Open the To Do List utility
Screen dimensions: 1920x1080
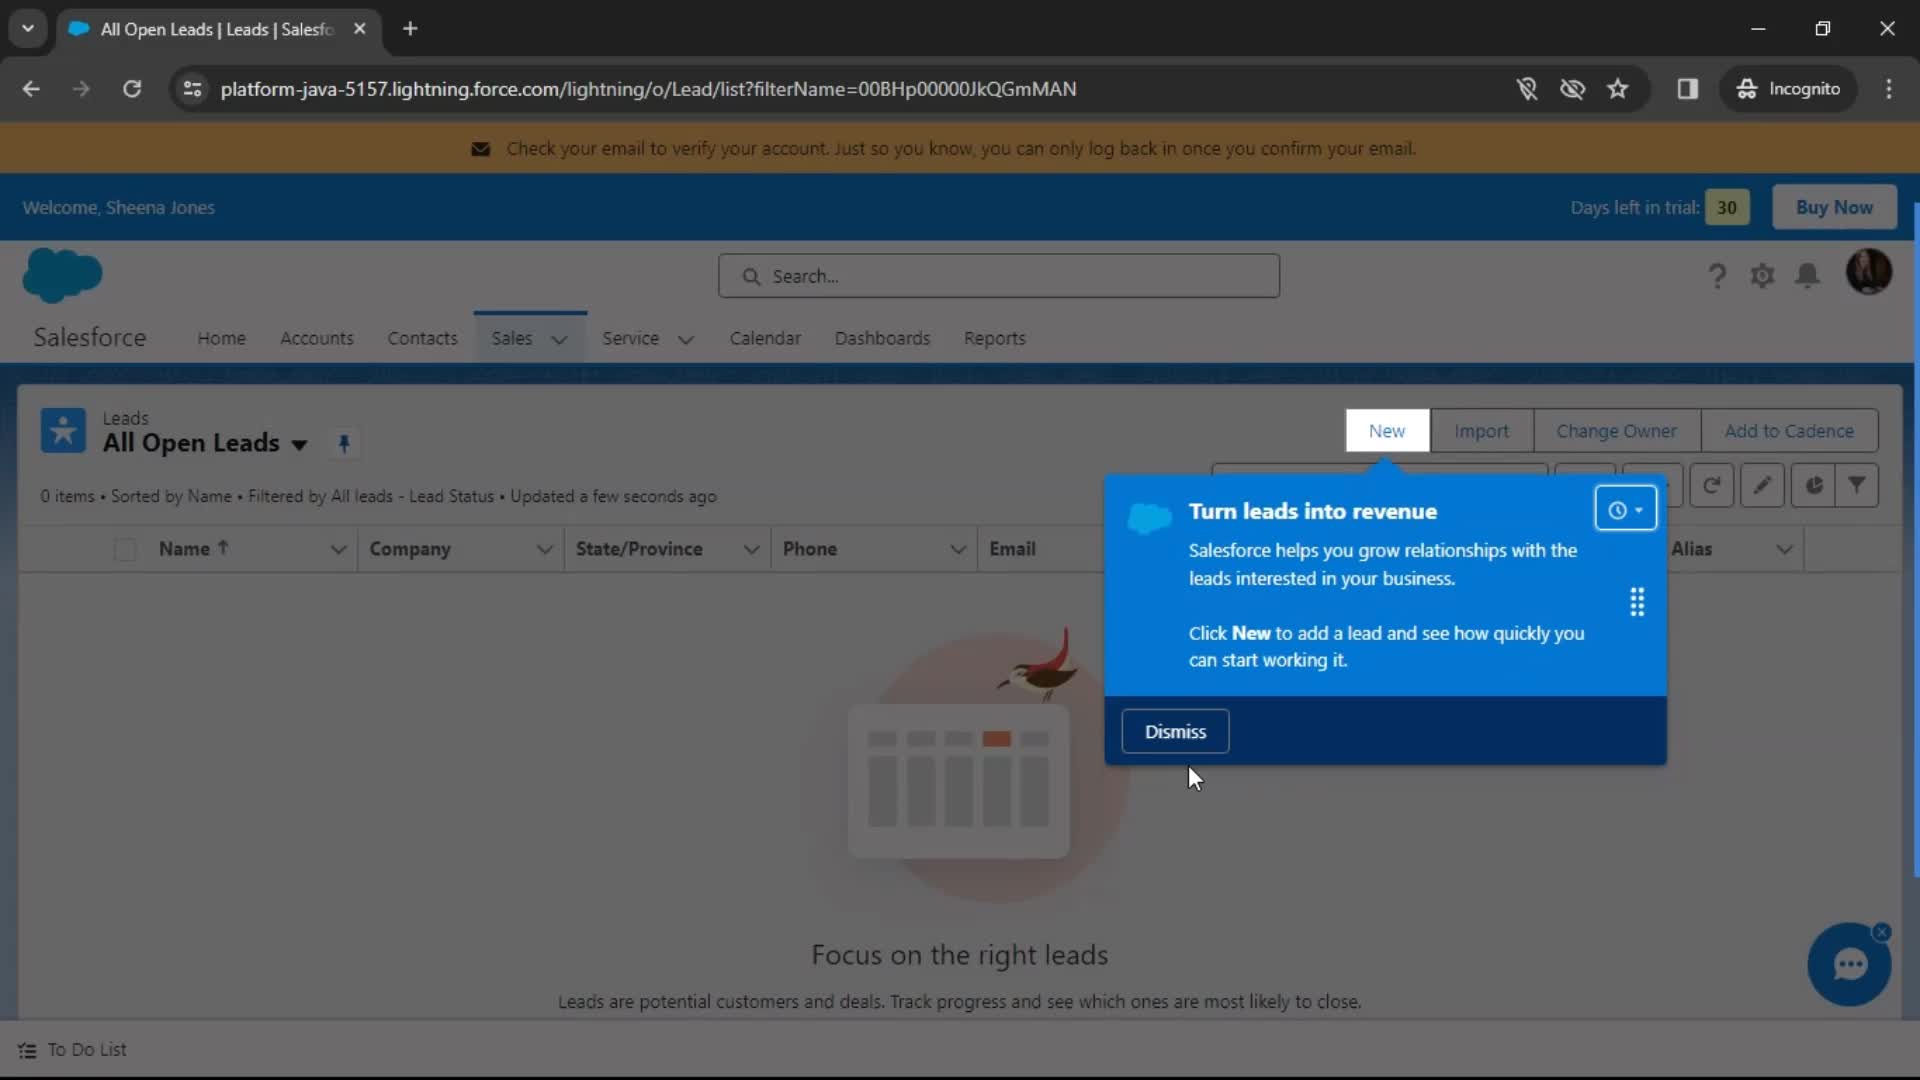point(72,1050)
